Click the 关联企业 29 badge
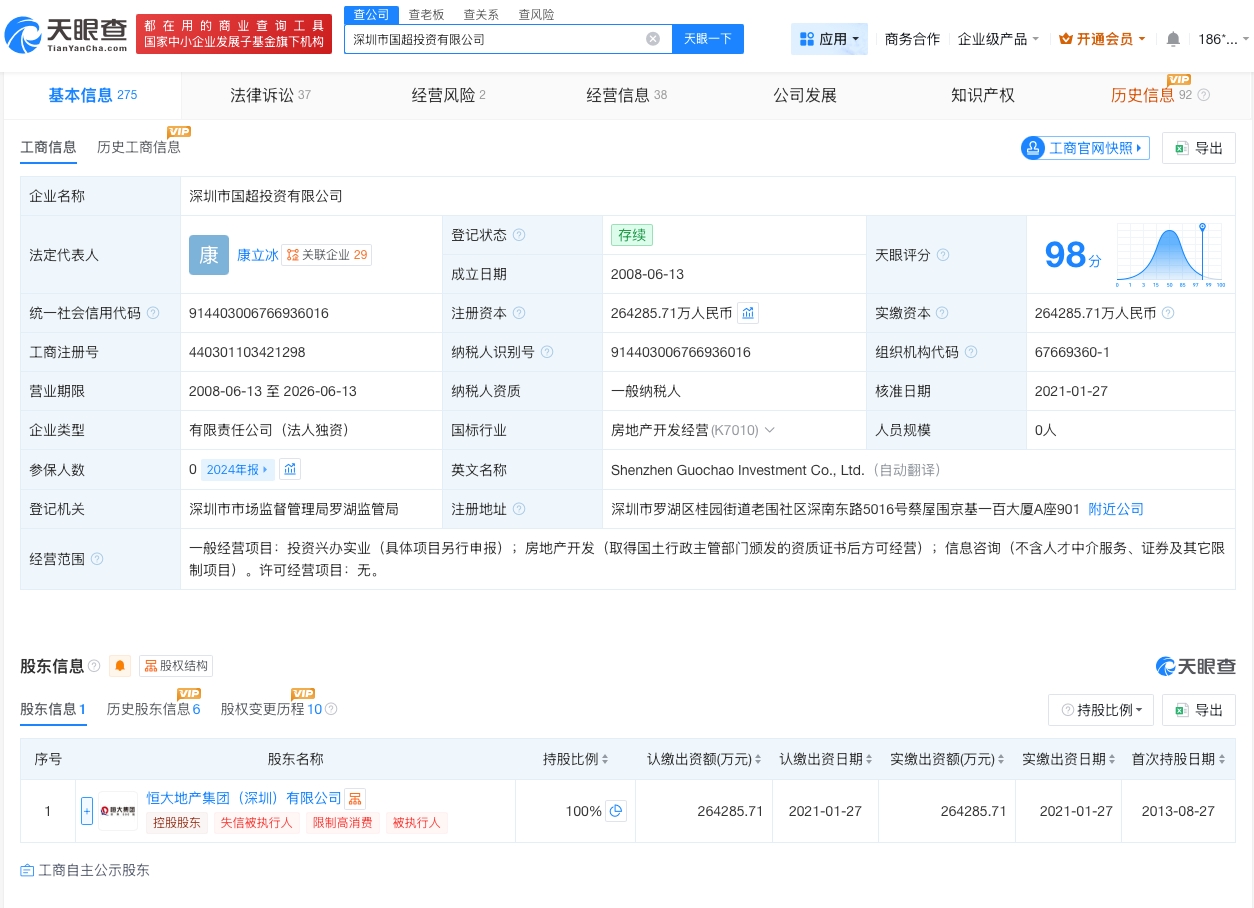Viewport: 1254px width, 908px height. [327, 255]
